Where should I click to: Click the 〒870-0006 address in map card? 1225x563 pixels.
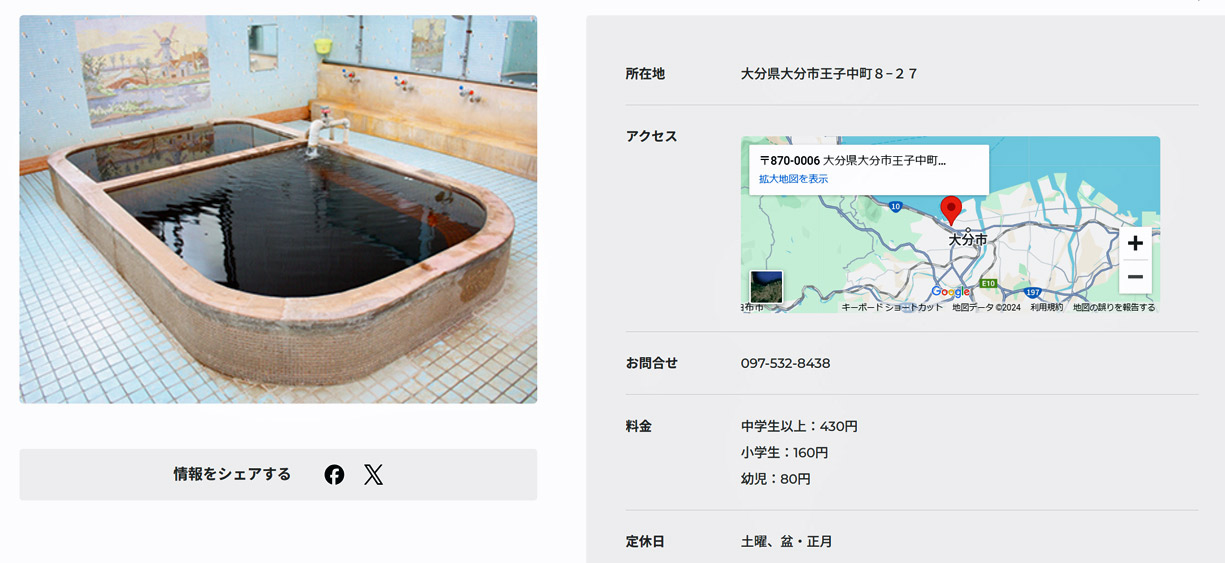(x=853, y=160)
